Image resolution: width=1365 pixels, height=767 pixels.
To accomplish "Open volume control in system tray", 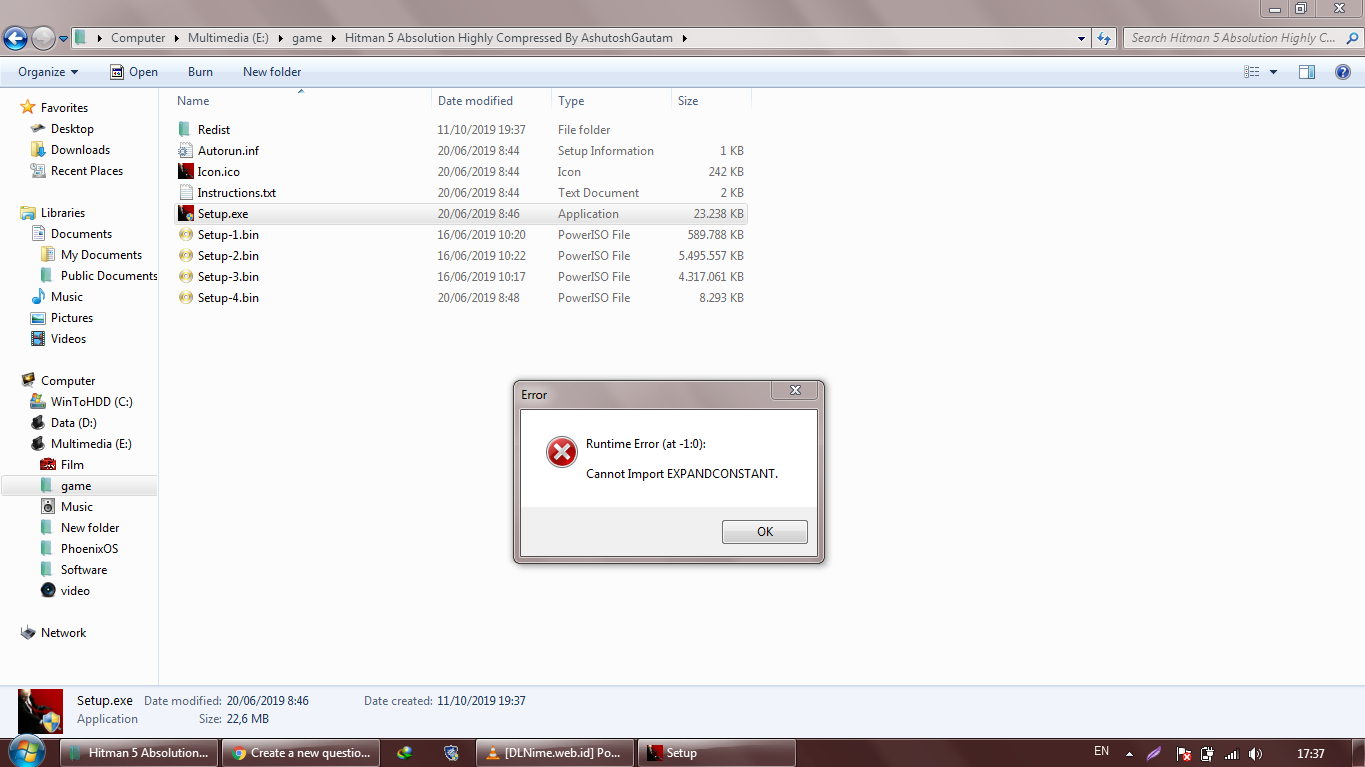I will 1255,753.
